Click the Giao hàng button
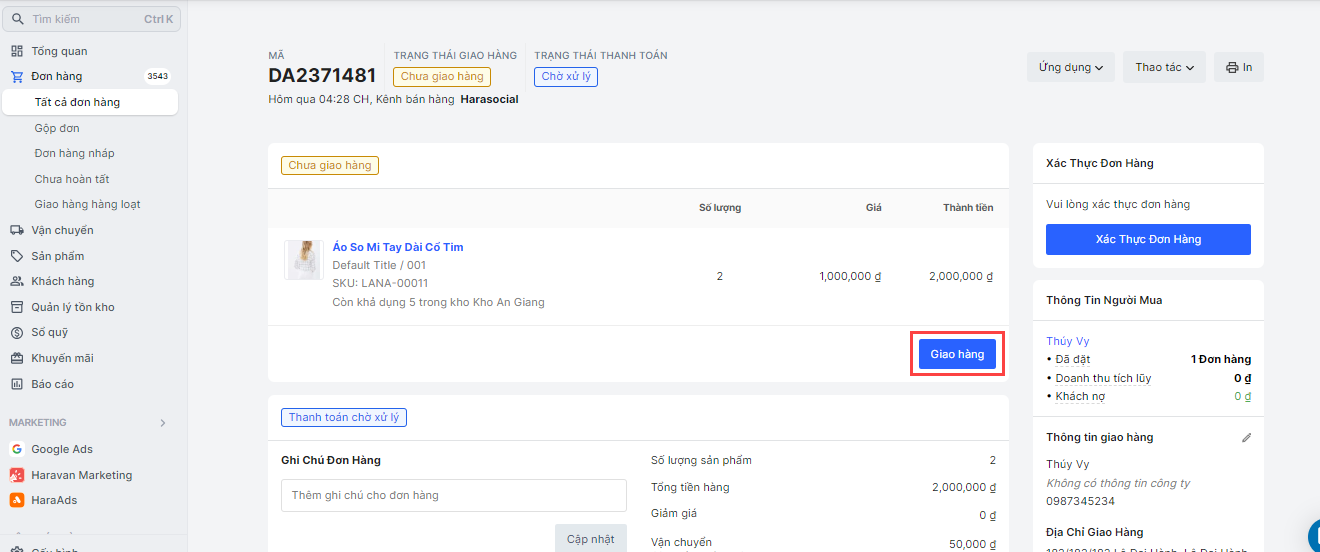 coord(957,354)
